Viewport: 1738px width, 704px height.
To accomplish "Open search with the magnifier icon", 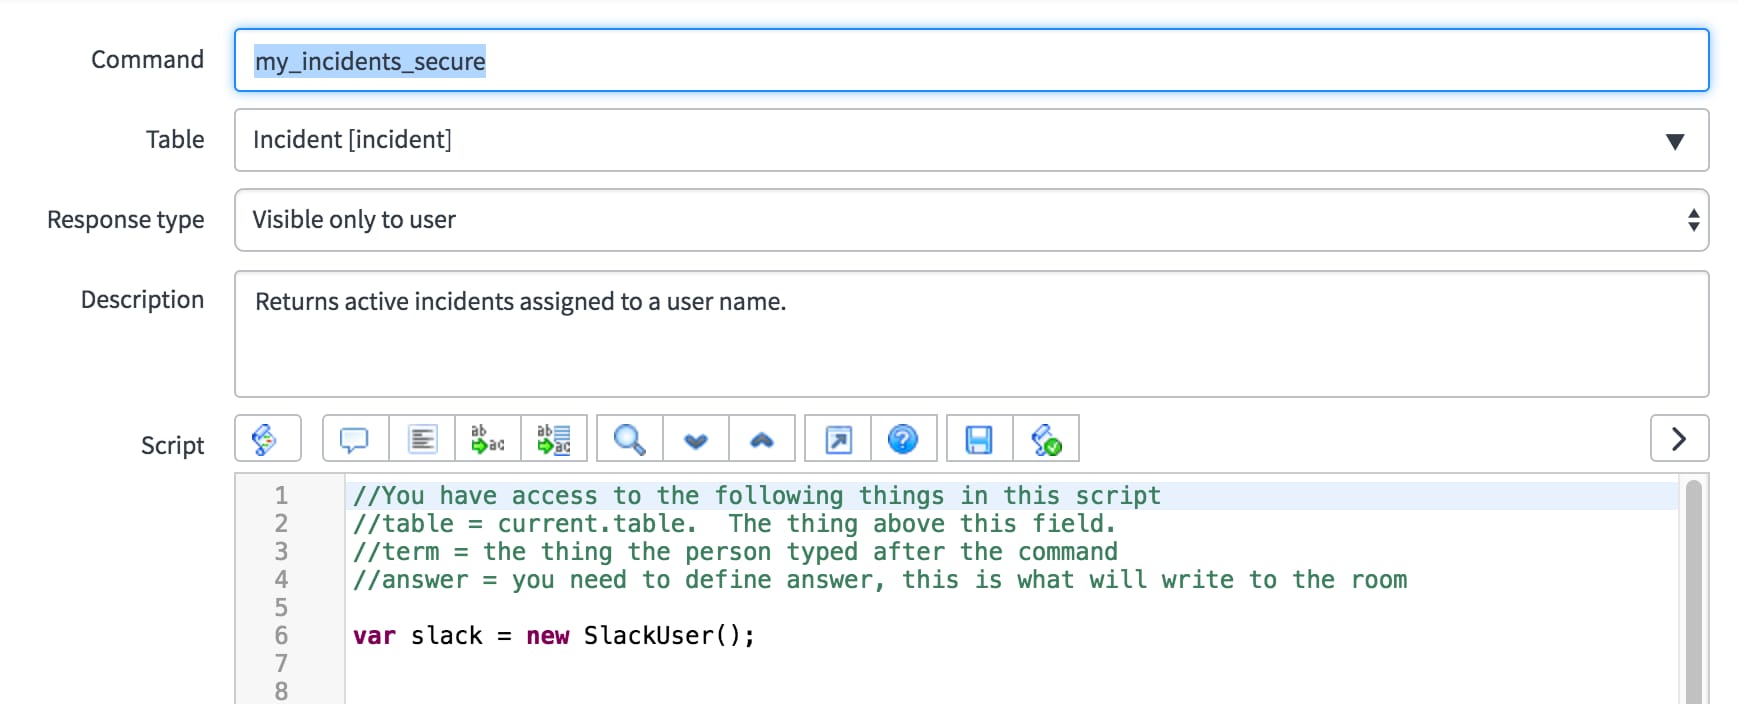I will point(629,439).
